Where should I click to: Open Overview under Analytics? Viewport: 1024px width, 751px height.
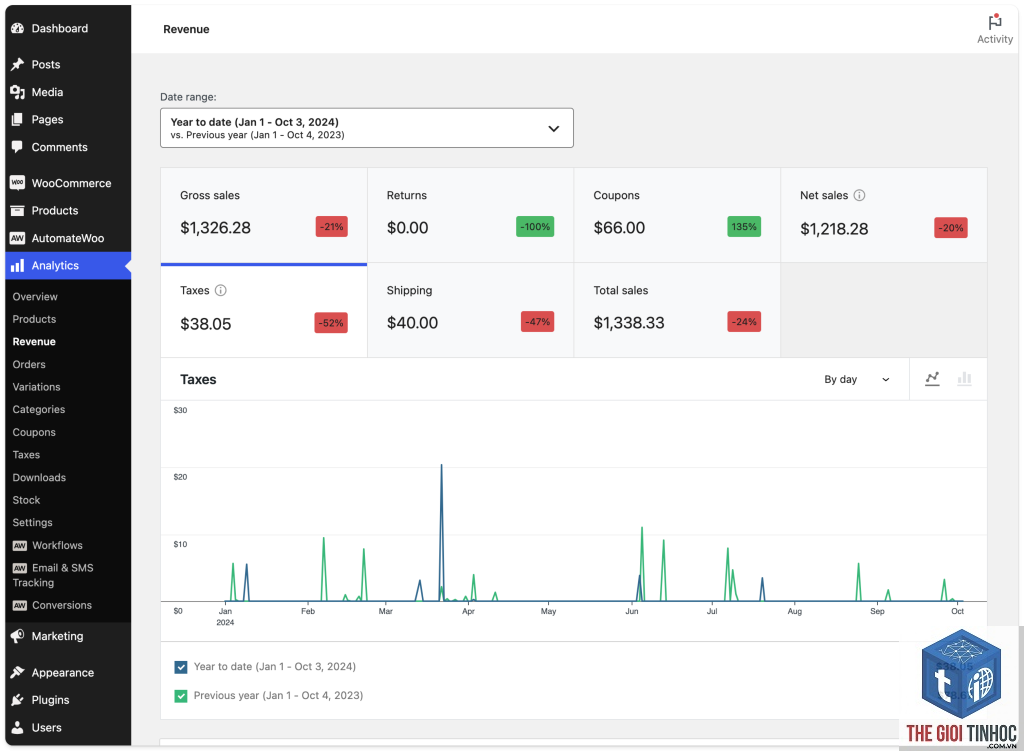pos(35,296)
